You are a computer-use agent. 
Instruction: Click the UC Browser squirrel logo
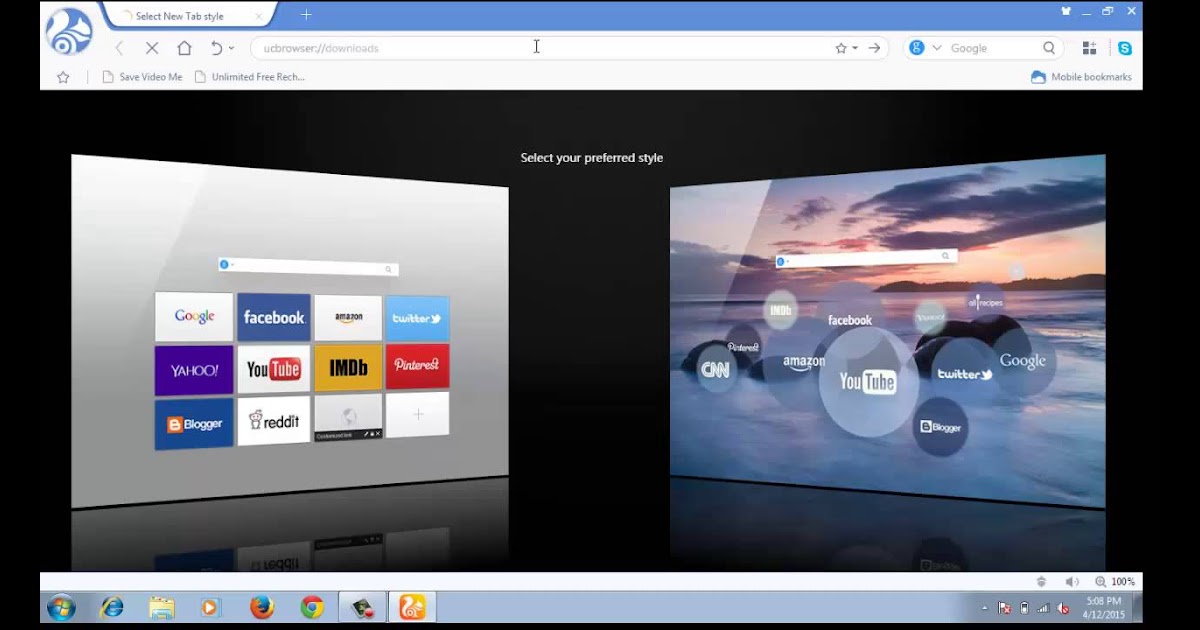pos(69,31)
